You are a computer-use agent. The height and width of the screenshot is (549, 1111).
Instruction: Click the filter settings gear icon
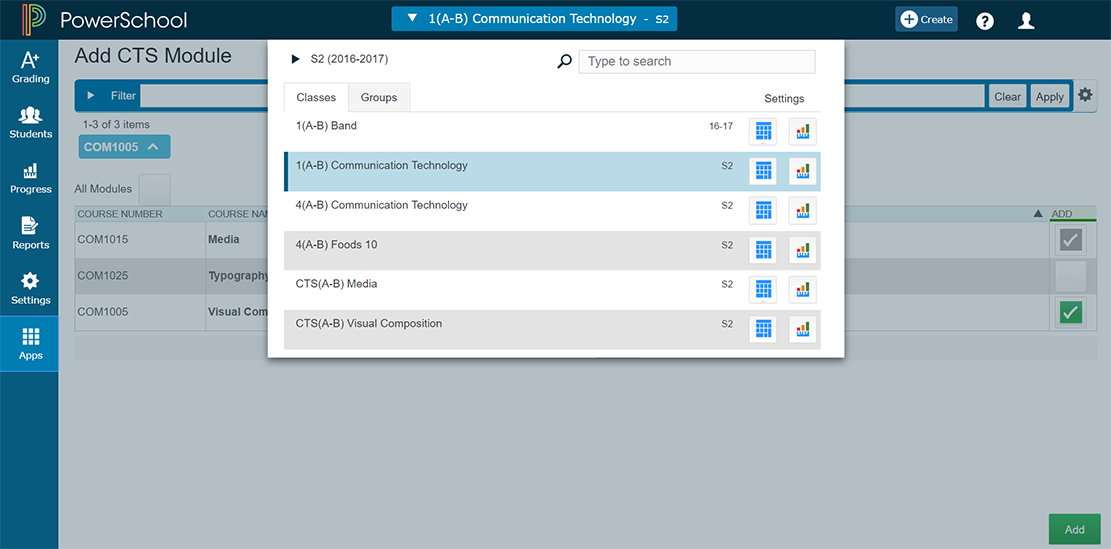pos(1086,95)
